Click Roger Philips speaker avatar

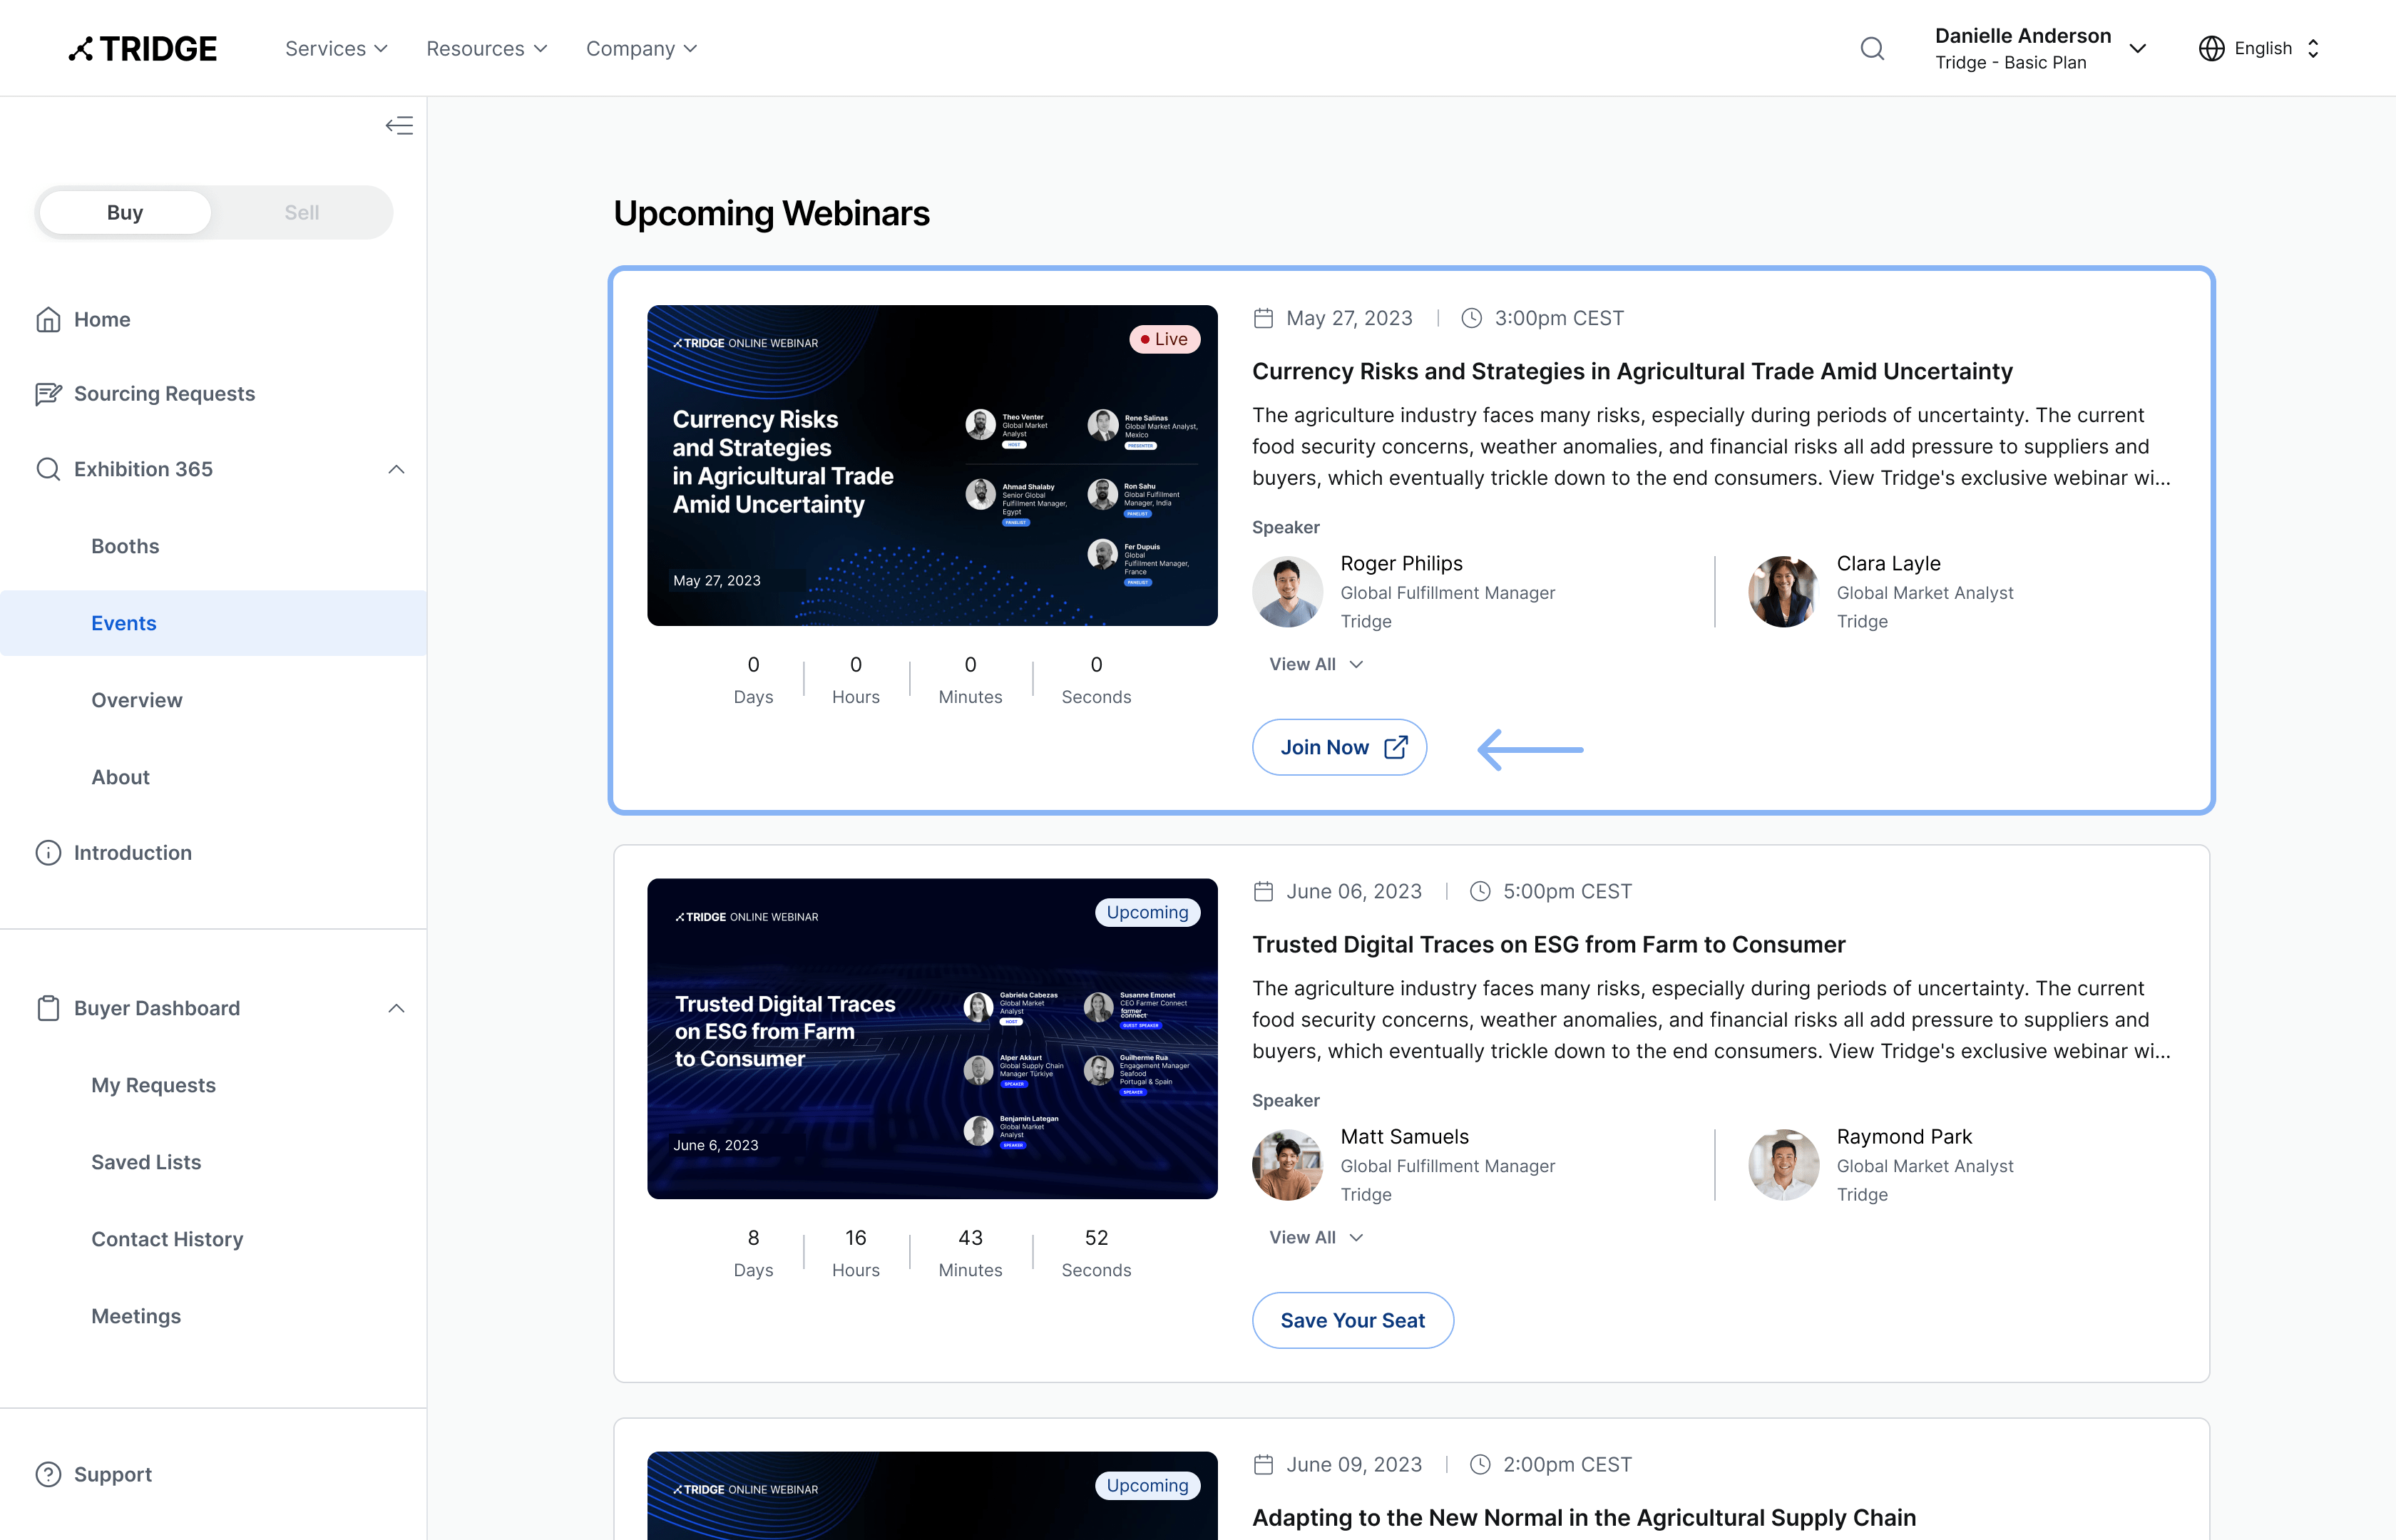[1287, 592]
